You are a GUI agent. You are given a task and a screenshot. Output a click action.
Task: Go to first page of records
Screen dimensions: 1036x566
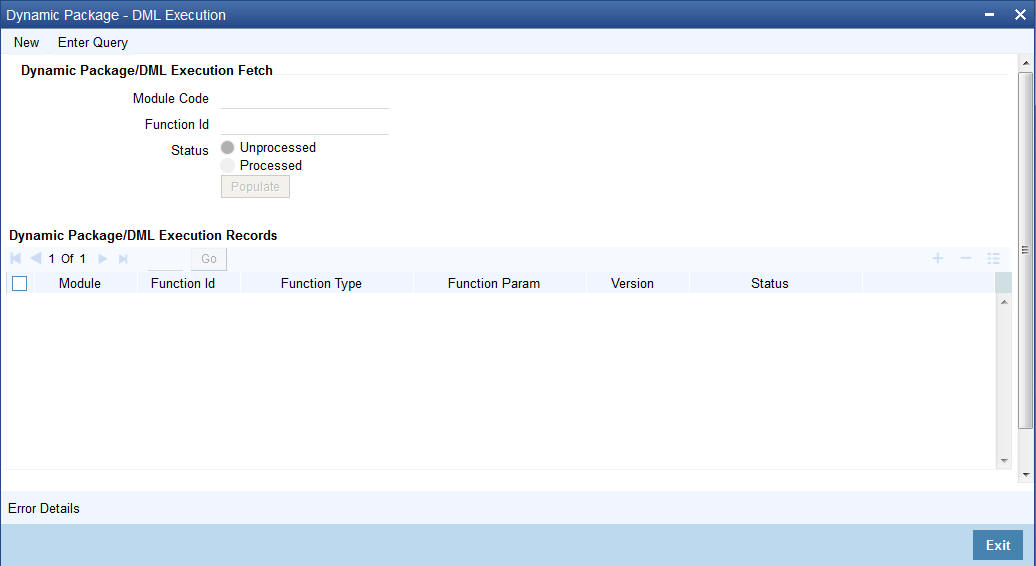16,259
